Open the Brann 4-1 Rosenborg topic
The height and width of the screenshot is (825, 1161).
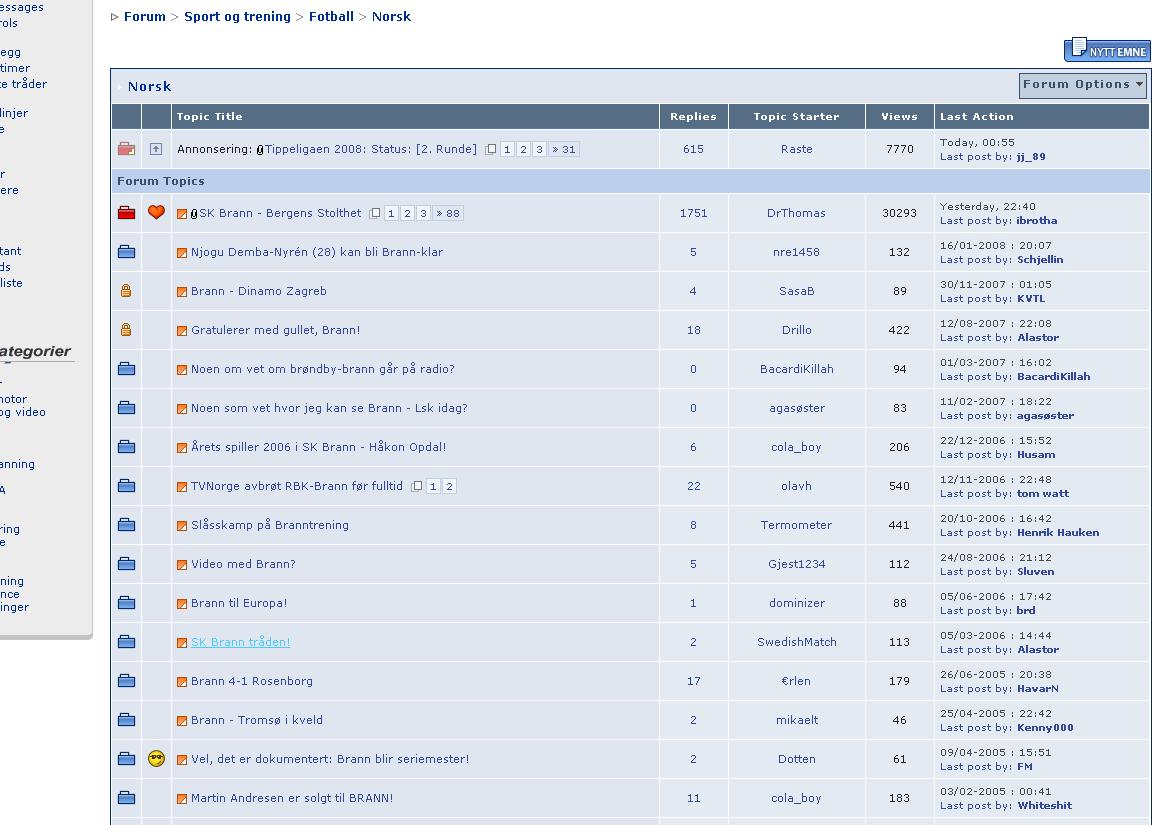point(252,681)
